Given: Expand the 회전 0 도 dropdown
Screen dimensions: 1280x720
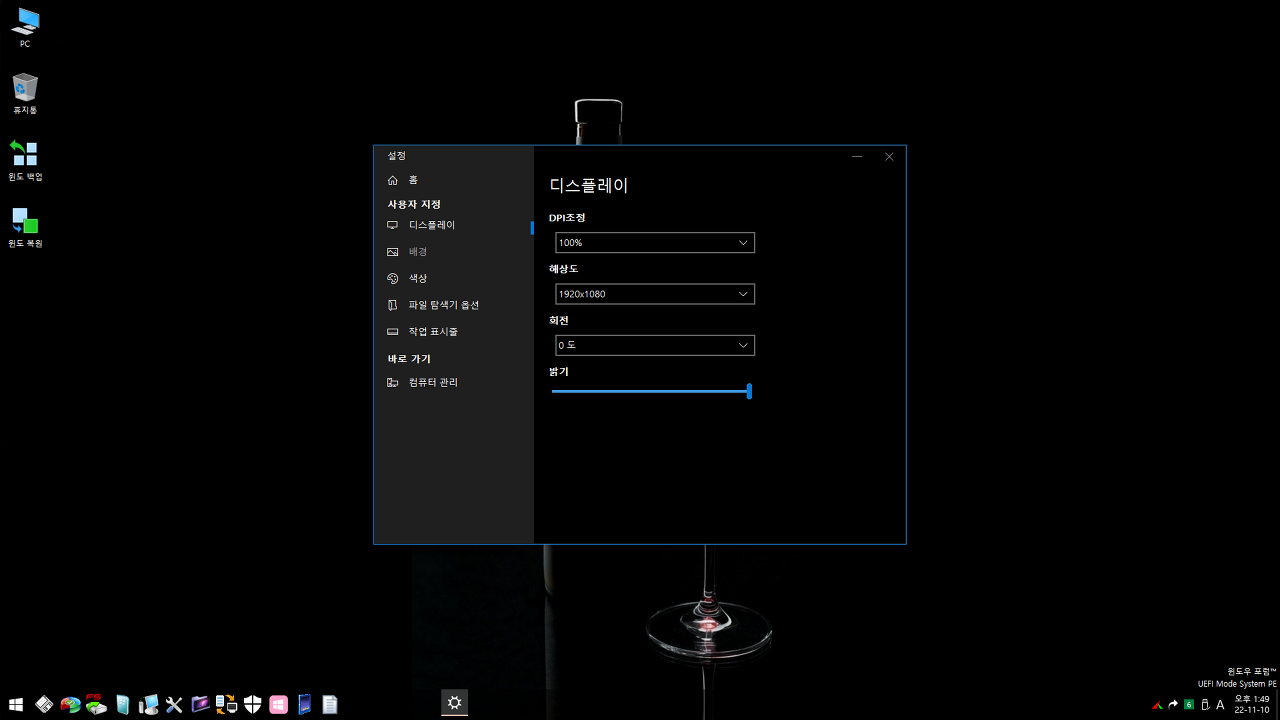Looking at the screenshot, I should tap(655, 345).
